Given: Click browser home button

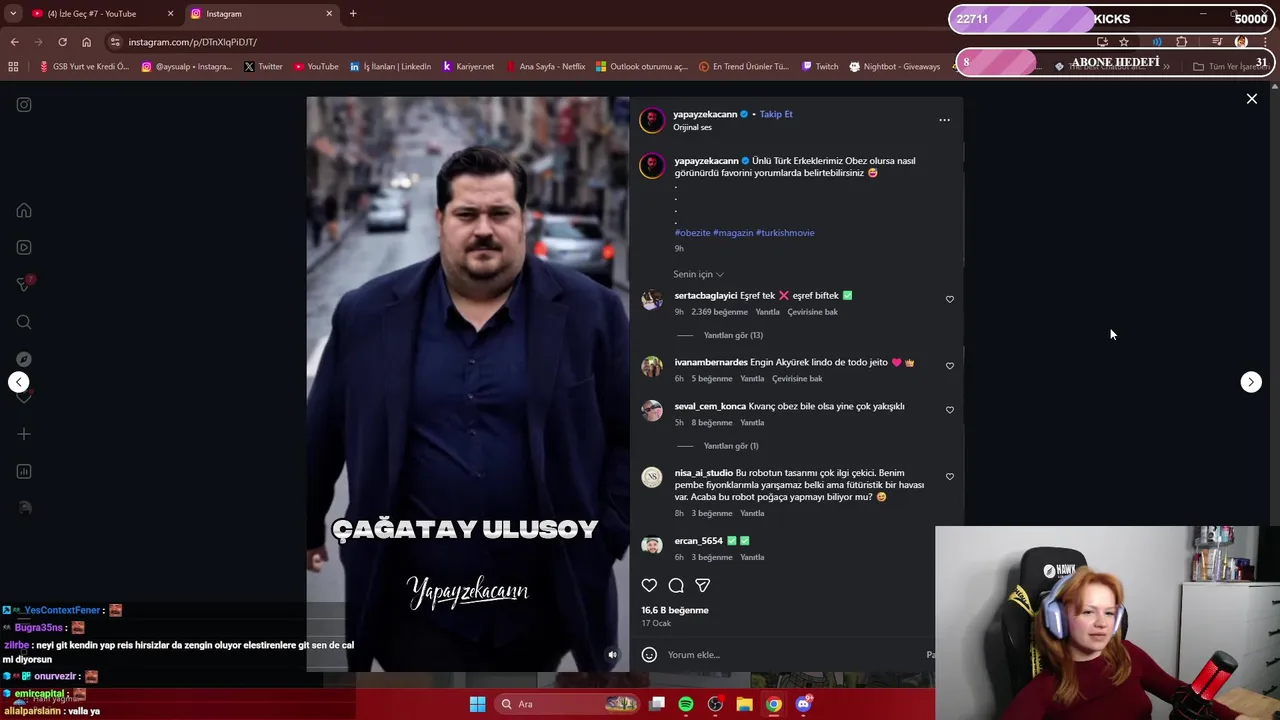Looking at the screenshot, I should pos(86,42).
